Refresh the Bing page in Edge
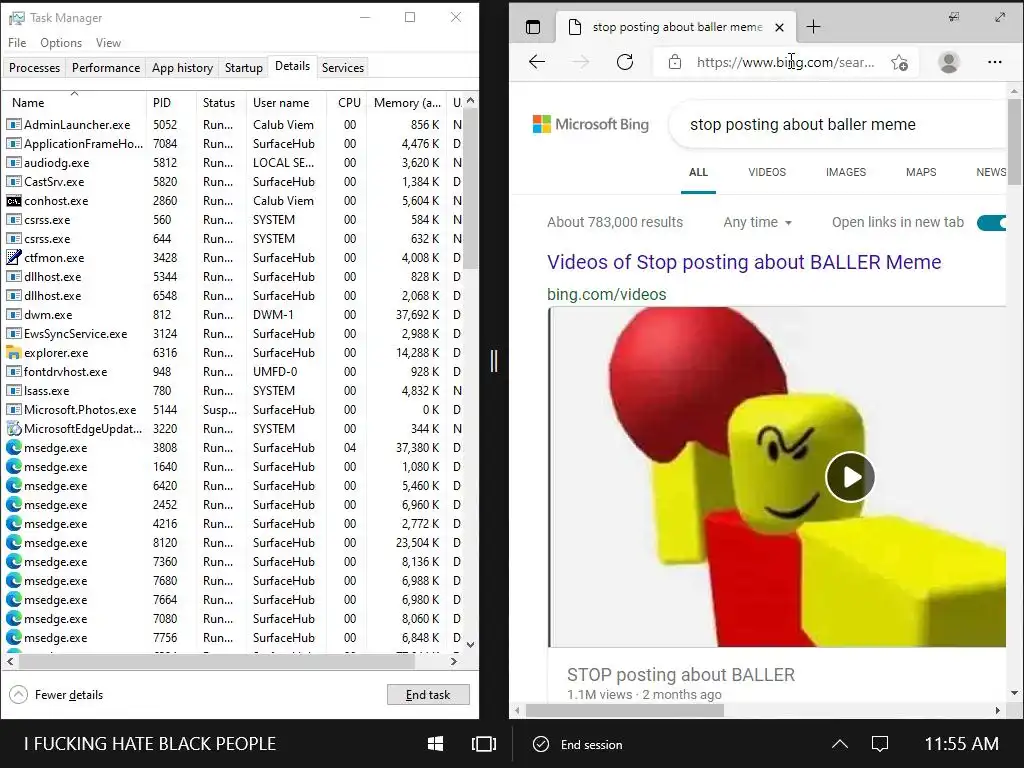The width and height of the screenshot is (1024, 768). point(625,62)
